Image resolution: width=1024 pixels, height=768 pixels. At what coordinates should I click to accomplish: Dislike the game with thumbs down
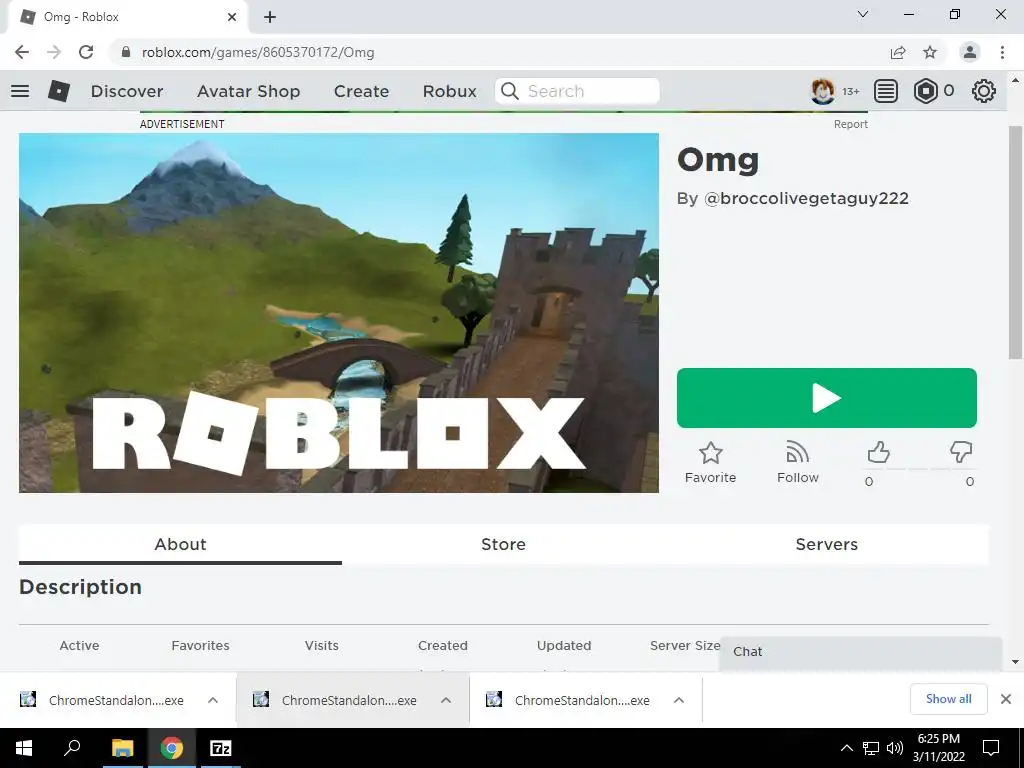961,452
